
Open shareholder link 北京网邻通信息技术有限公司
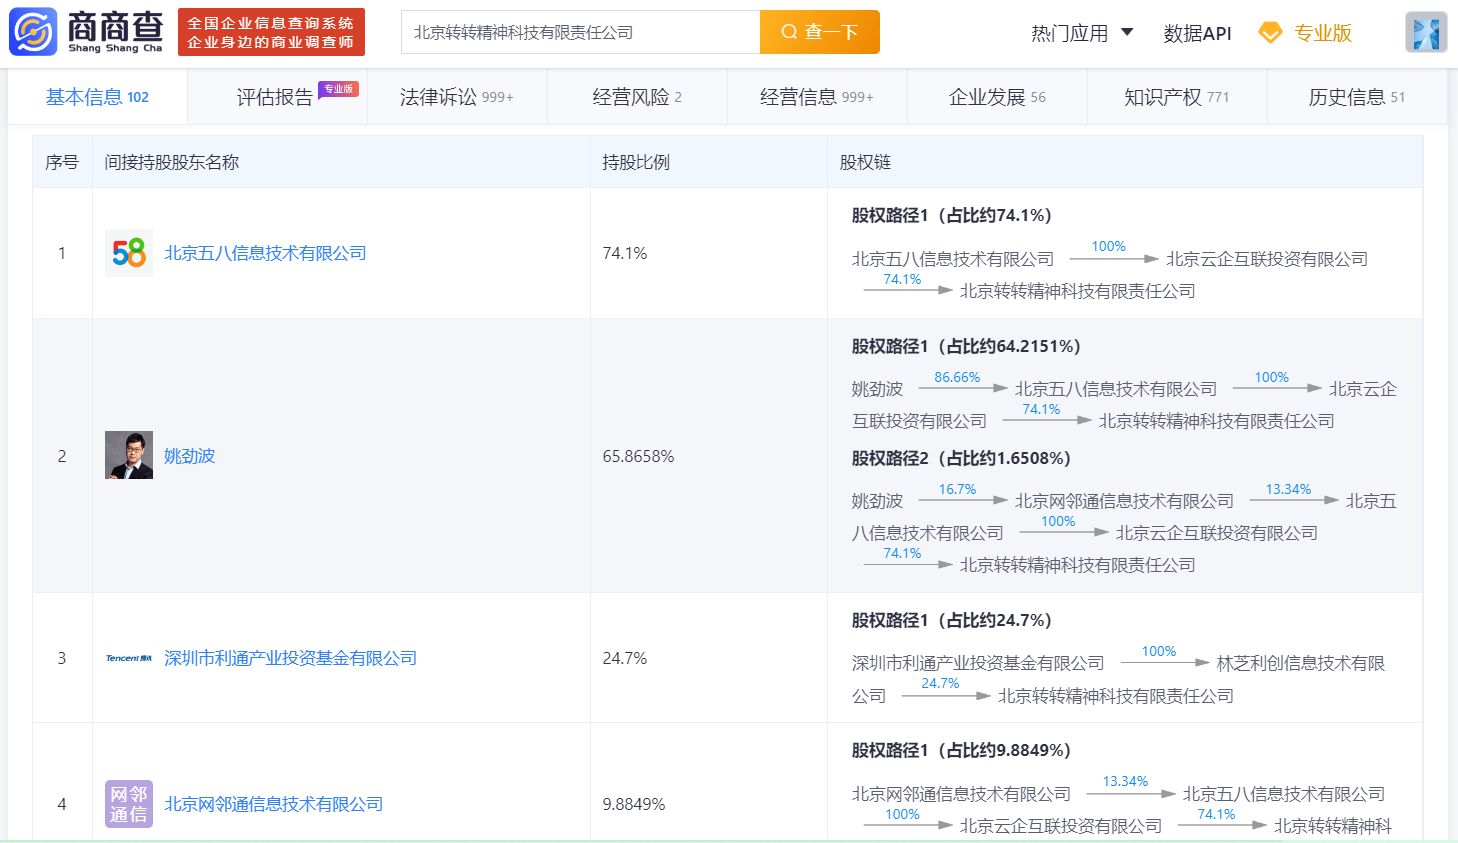tap(274, 804)
